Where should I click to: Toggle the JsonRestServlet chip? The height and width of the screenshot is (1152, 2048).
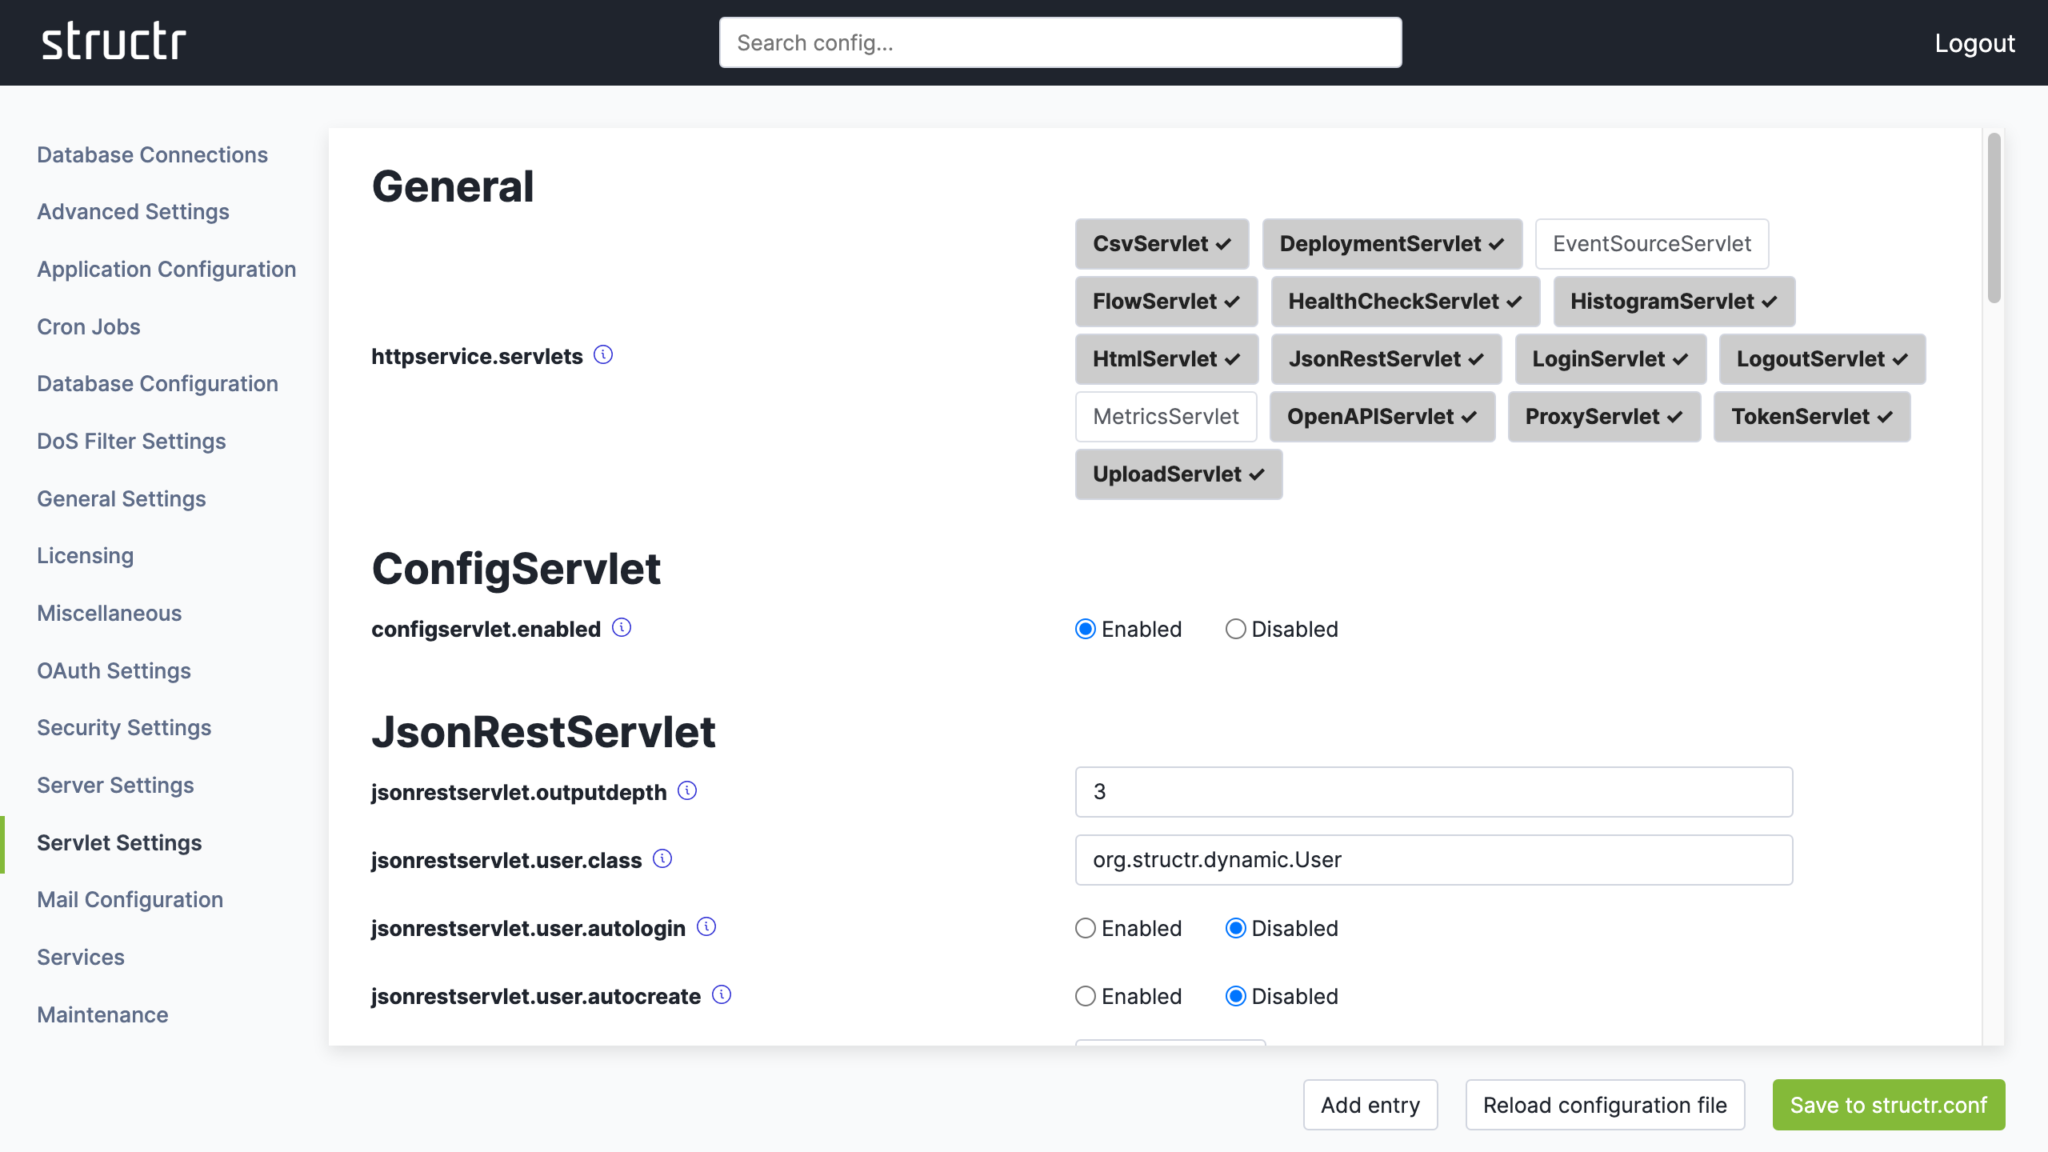[1386, 359]
